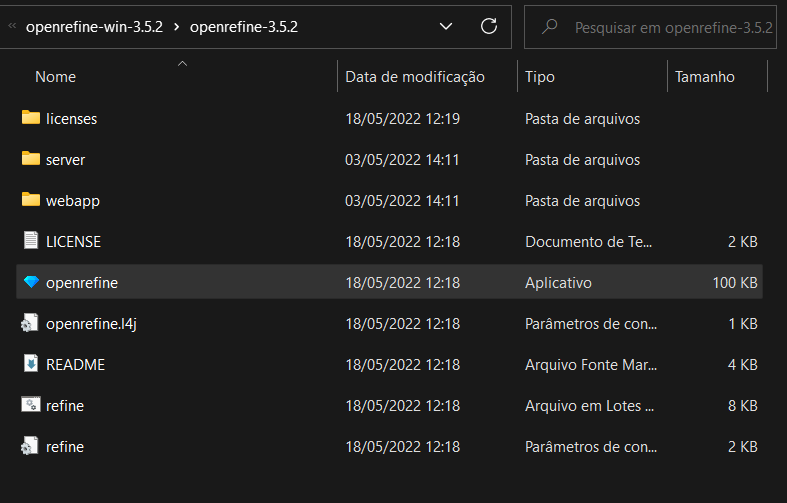Click the README markdown file icon
Viewport: 787px width, 503px height.
[x=30, y=364]
